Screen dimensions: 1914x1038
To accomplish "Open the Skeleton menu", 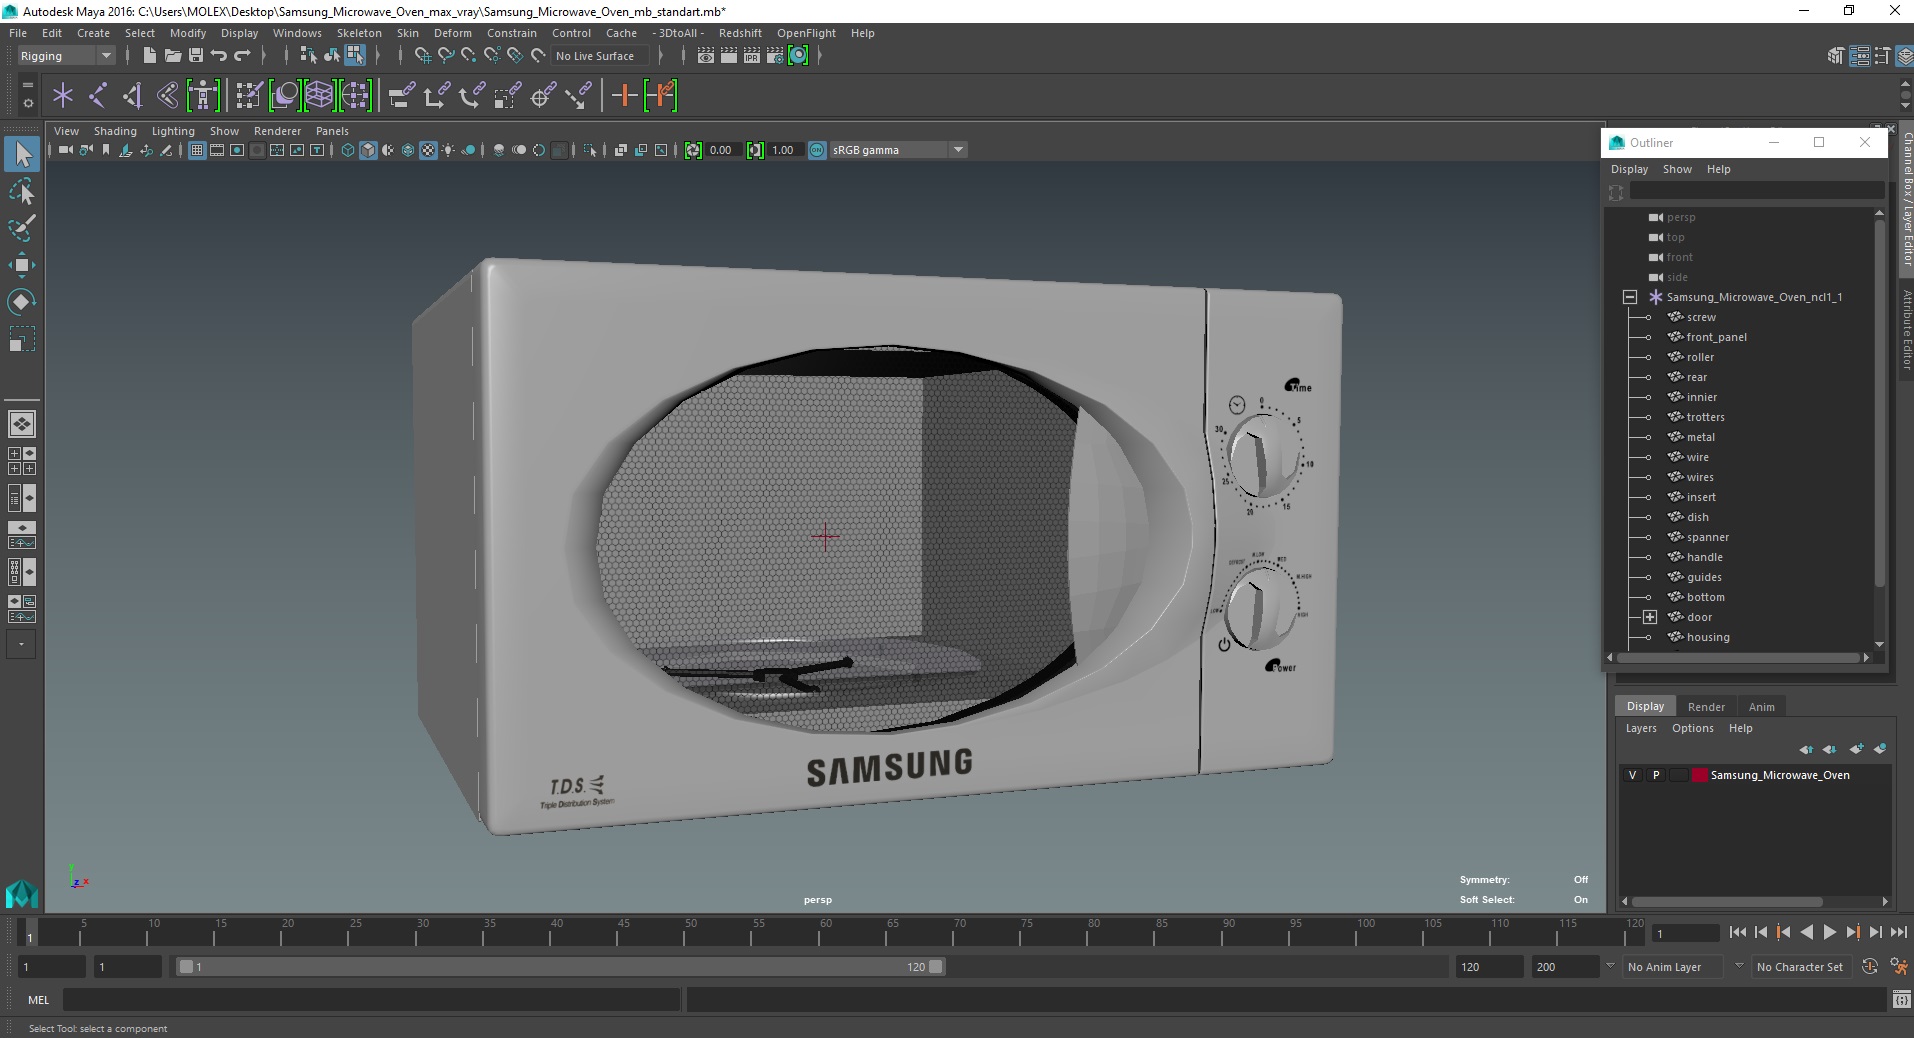I will tap(359, 33).
